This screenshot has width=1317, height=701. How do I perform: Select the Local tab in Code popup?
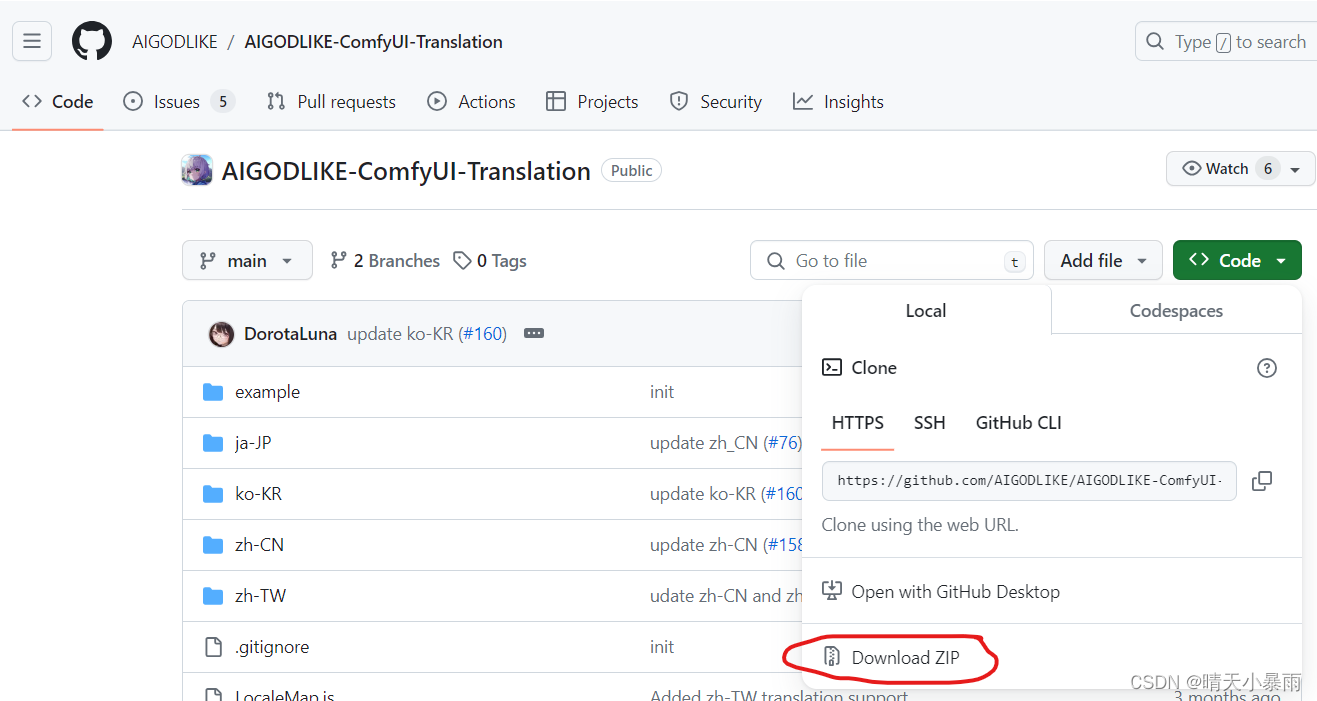(x=926, y=311)
